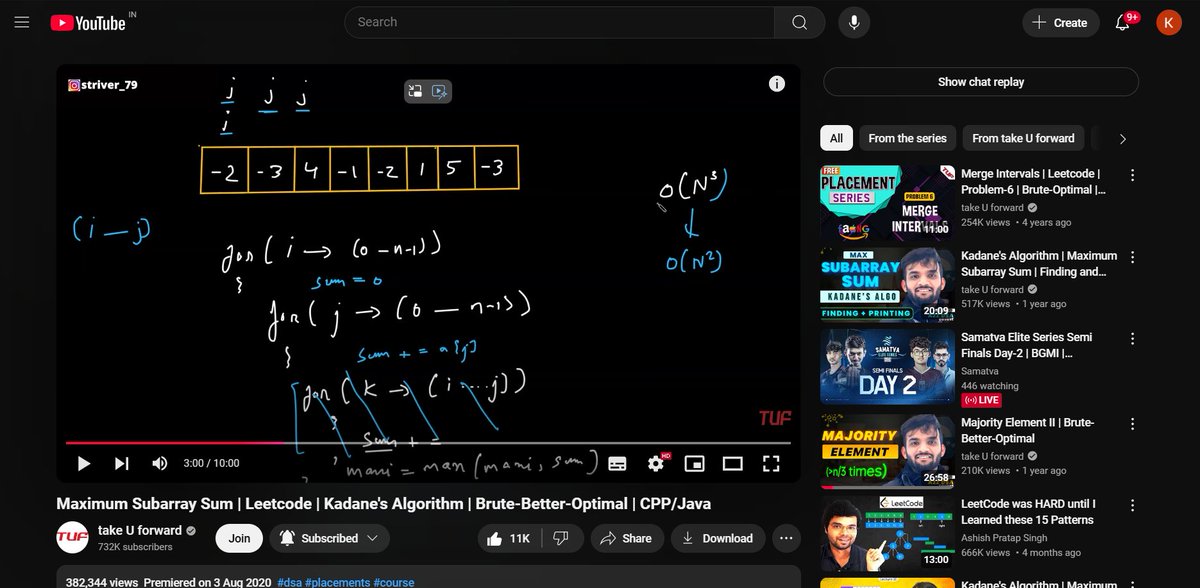
Task: Mute the video volume
Action: [x=159, y=463]
